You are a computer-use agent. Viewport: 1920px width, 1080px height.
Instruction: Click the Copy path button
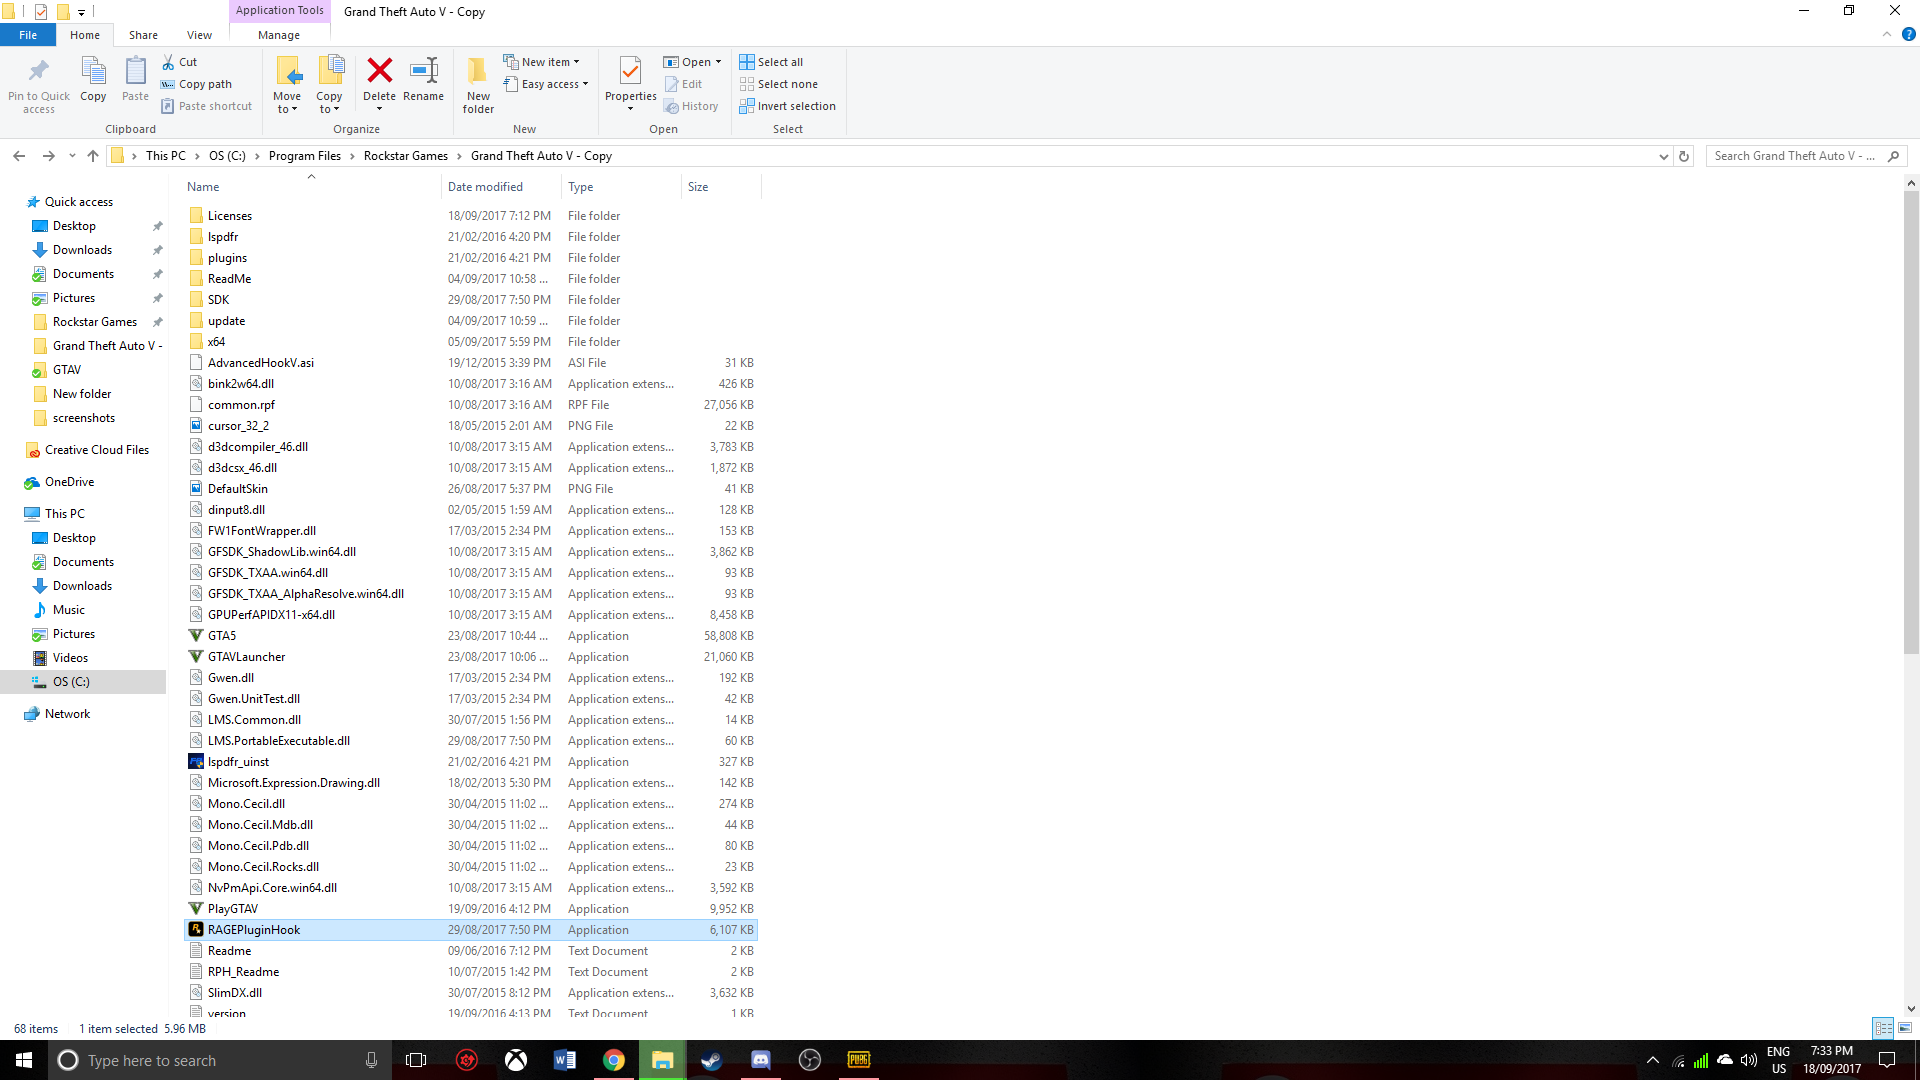[197, 84]
